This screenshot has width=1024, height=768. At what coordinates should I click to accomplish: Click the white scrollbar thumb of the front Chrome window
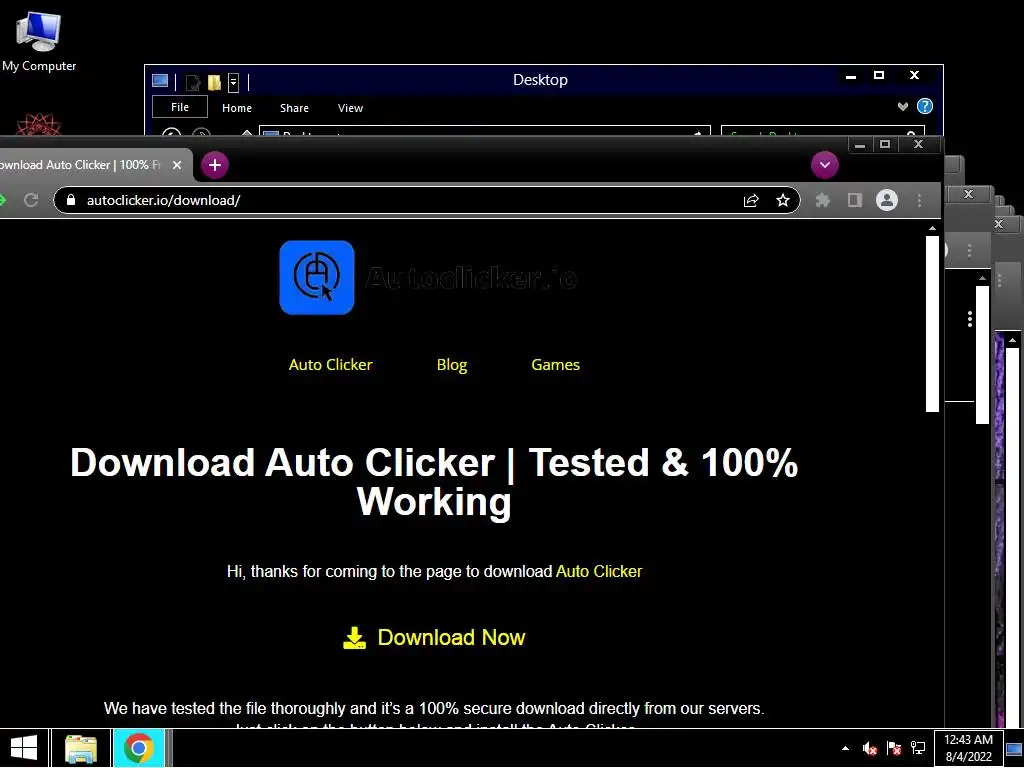933,324
